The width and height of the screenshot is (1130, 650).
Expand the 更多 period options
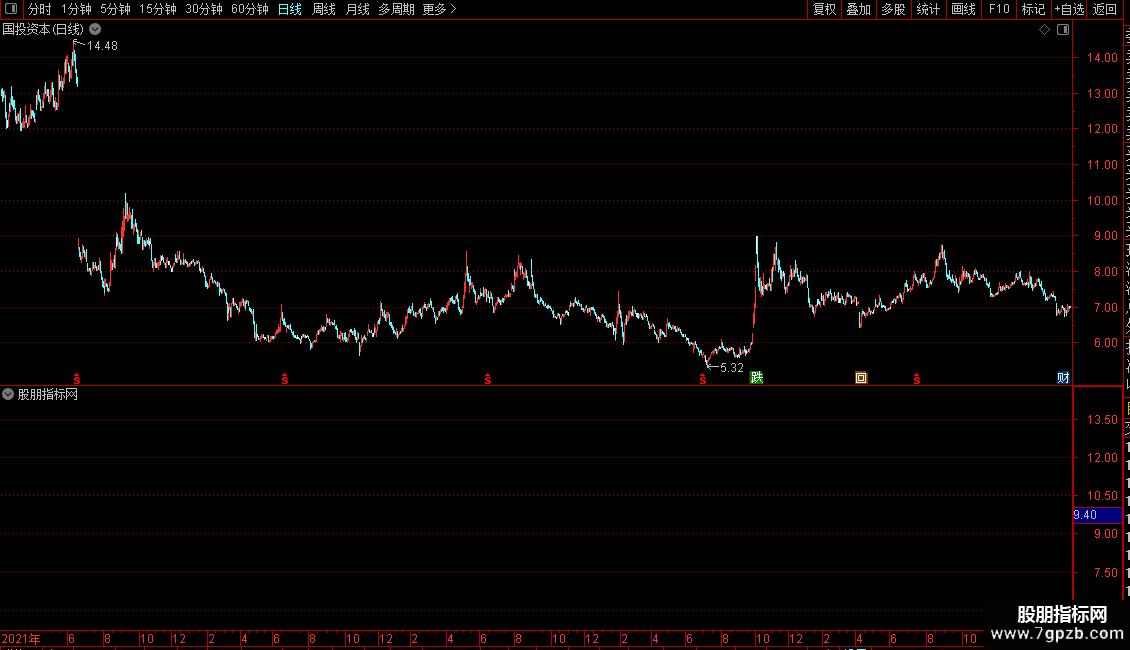(x=439, y=9)
